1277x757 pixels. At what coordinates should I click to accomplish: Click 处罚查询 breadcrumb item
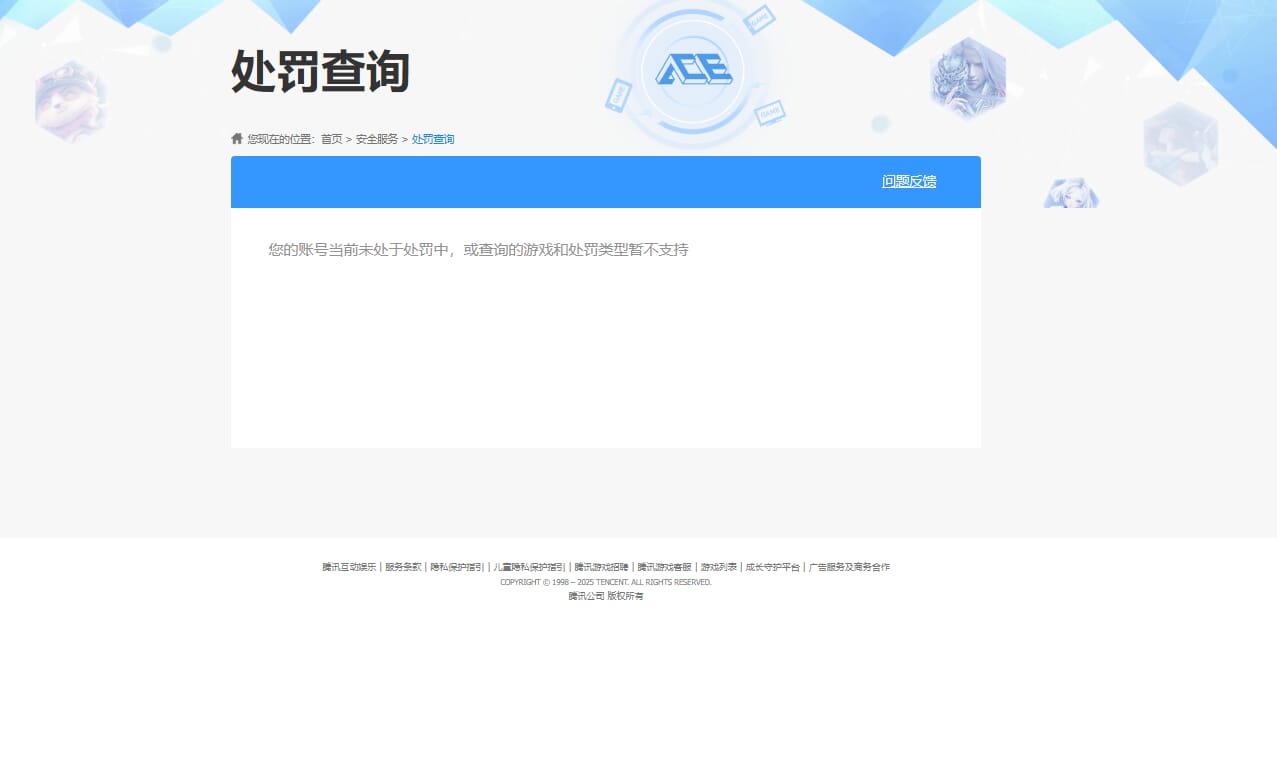click(x=433, y=139)
